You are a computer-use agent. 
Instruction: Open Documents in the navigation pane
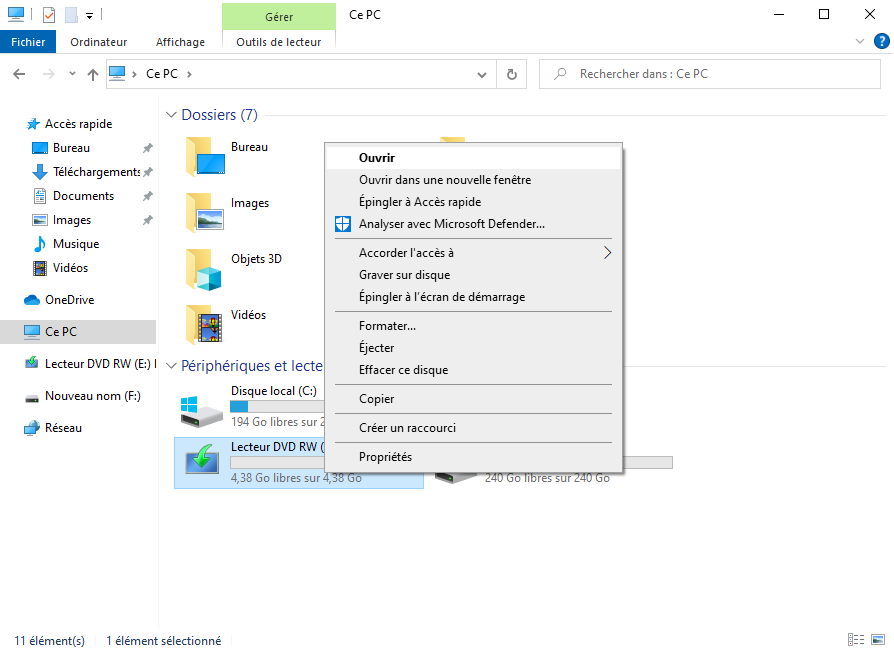(x=83, y=196)
